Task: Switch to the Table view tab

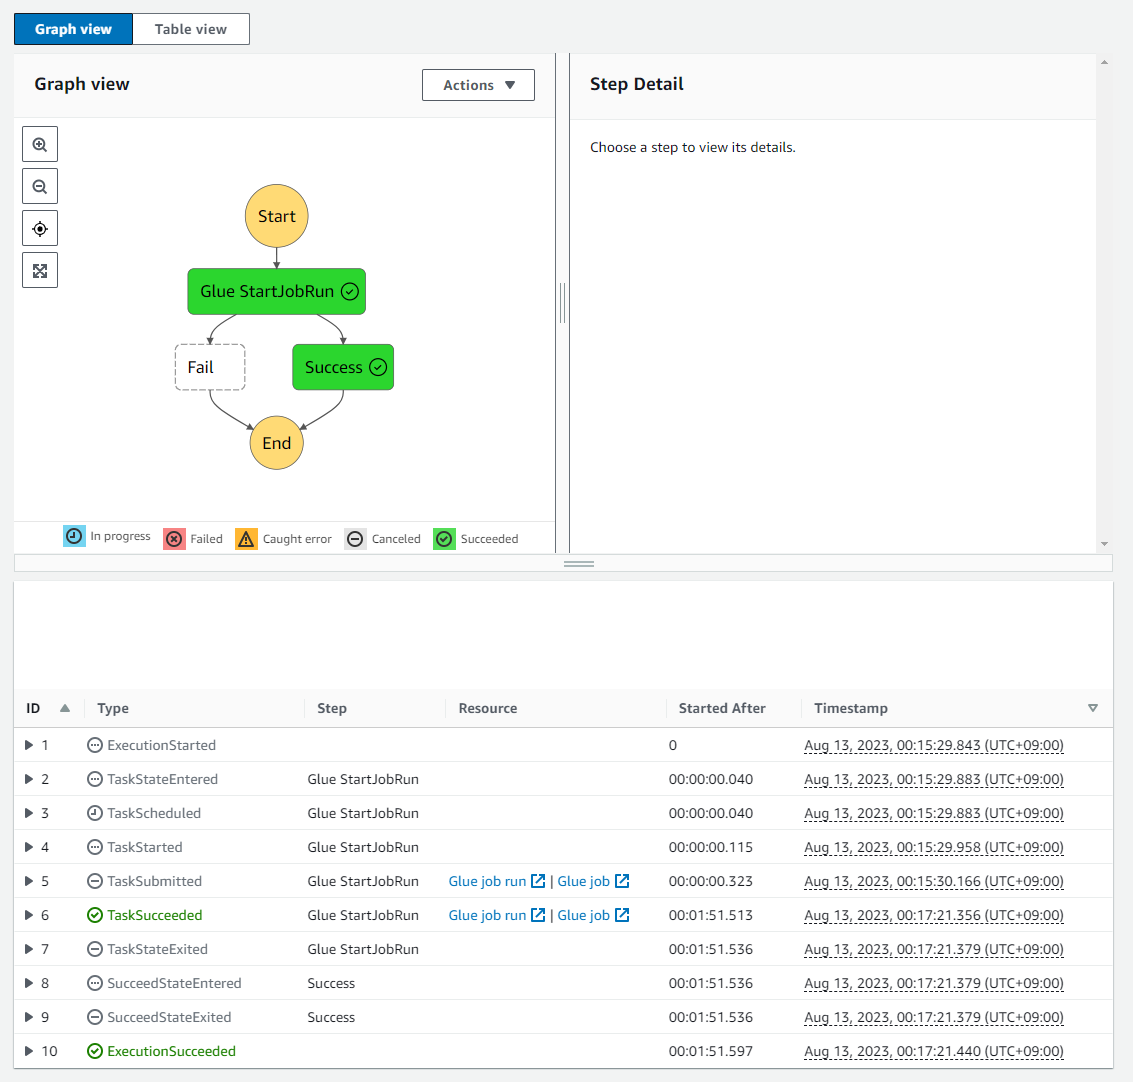Action: click(x=190, y=29)
